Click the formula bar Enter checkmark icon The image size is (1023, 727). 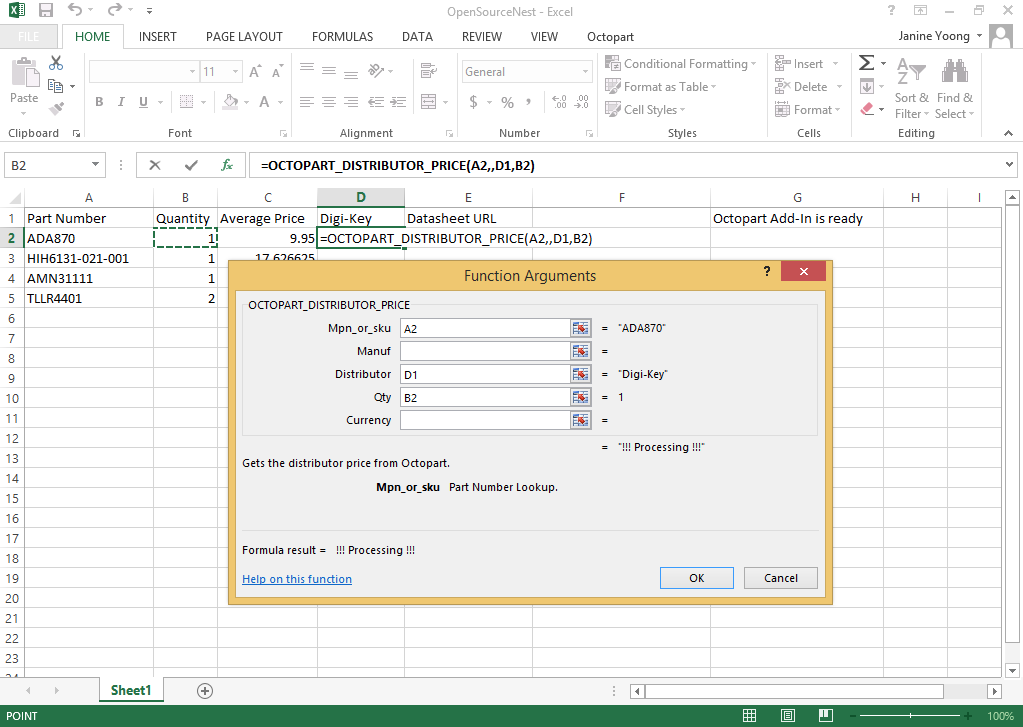pos(191,165)
